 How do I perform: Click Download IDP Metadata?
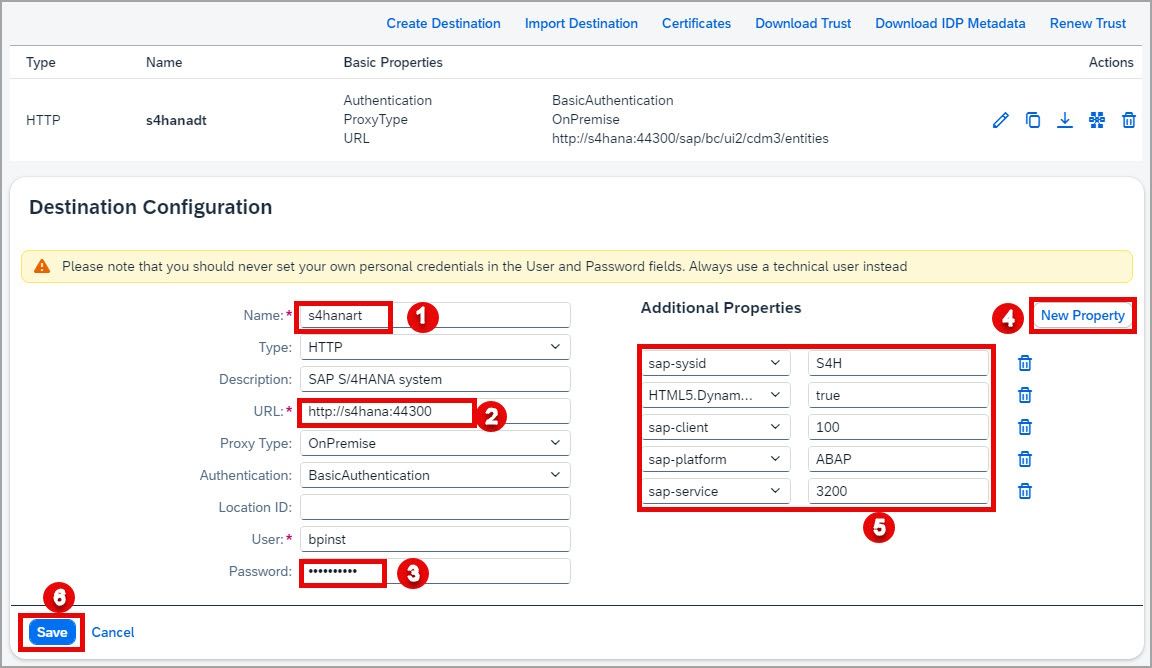click(950, 24)
